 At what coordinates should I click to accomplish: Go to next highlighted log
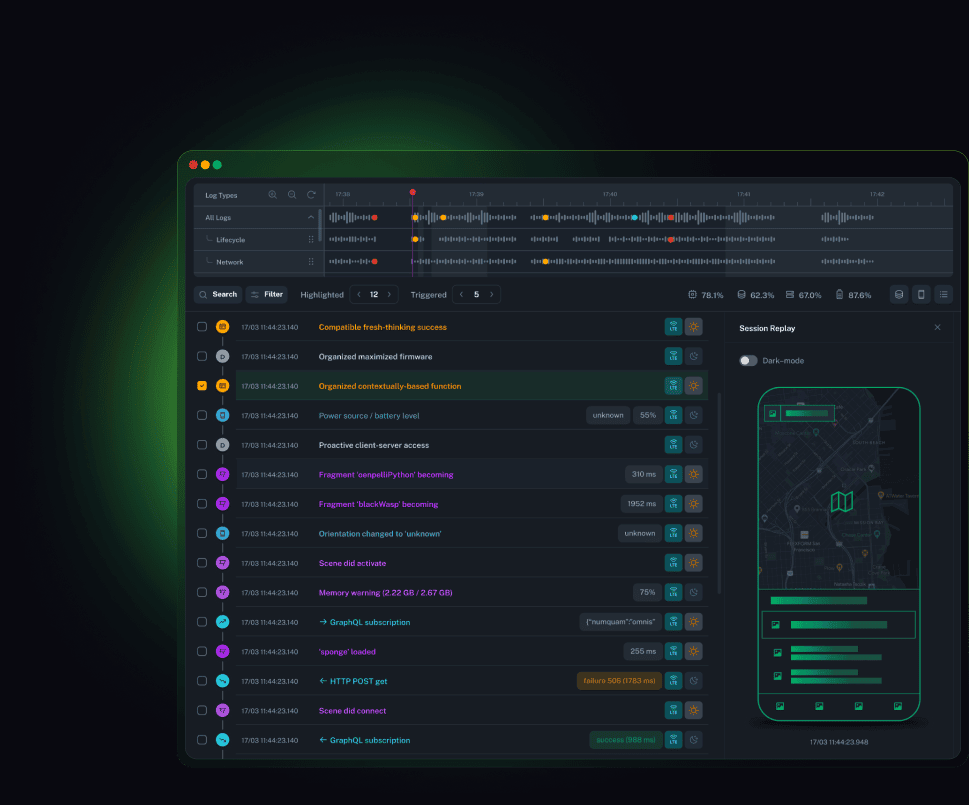pyautogui.click(x=389, y=295)
